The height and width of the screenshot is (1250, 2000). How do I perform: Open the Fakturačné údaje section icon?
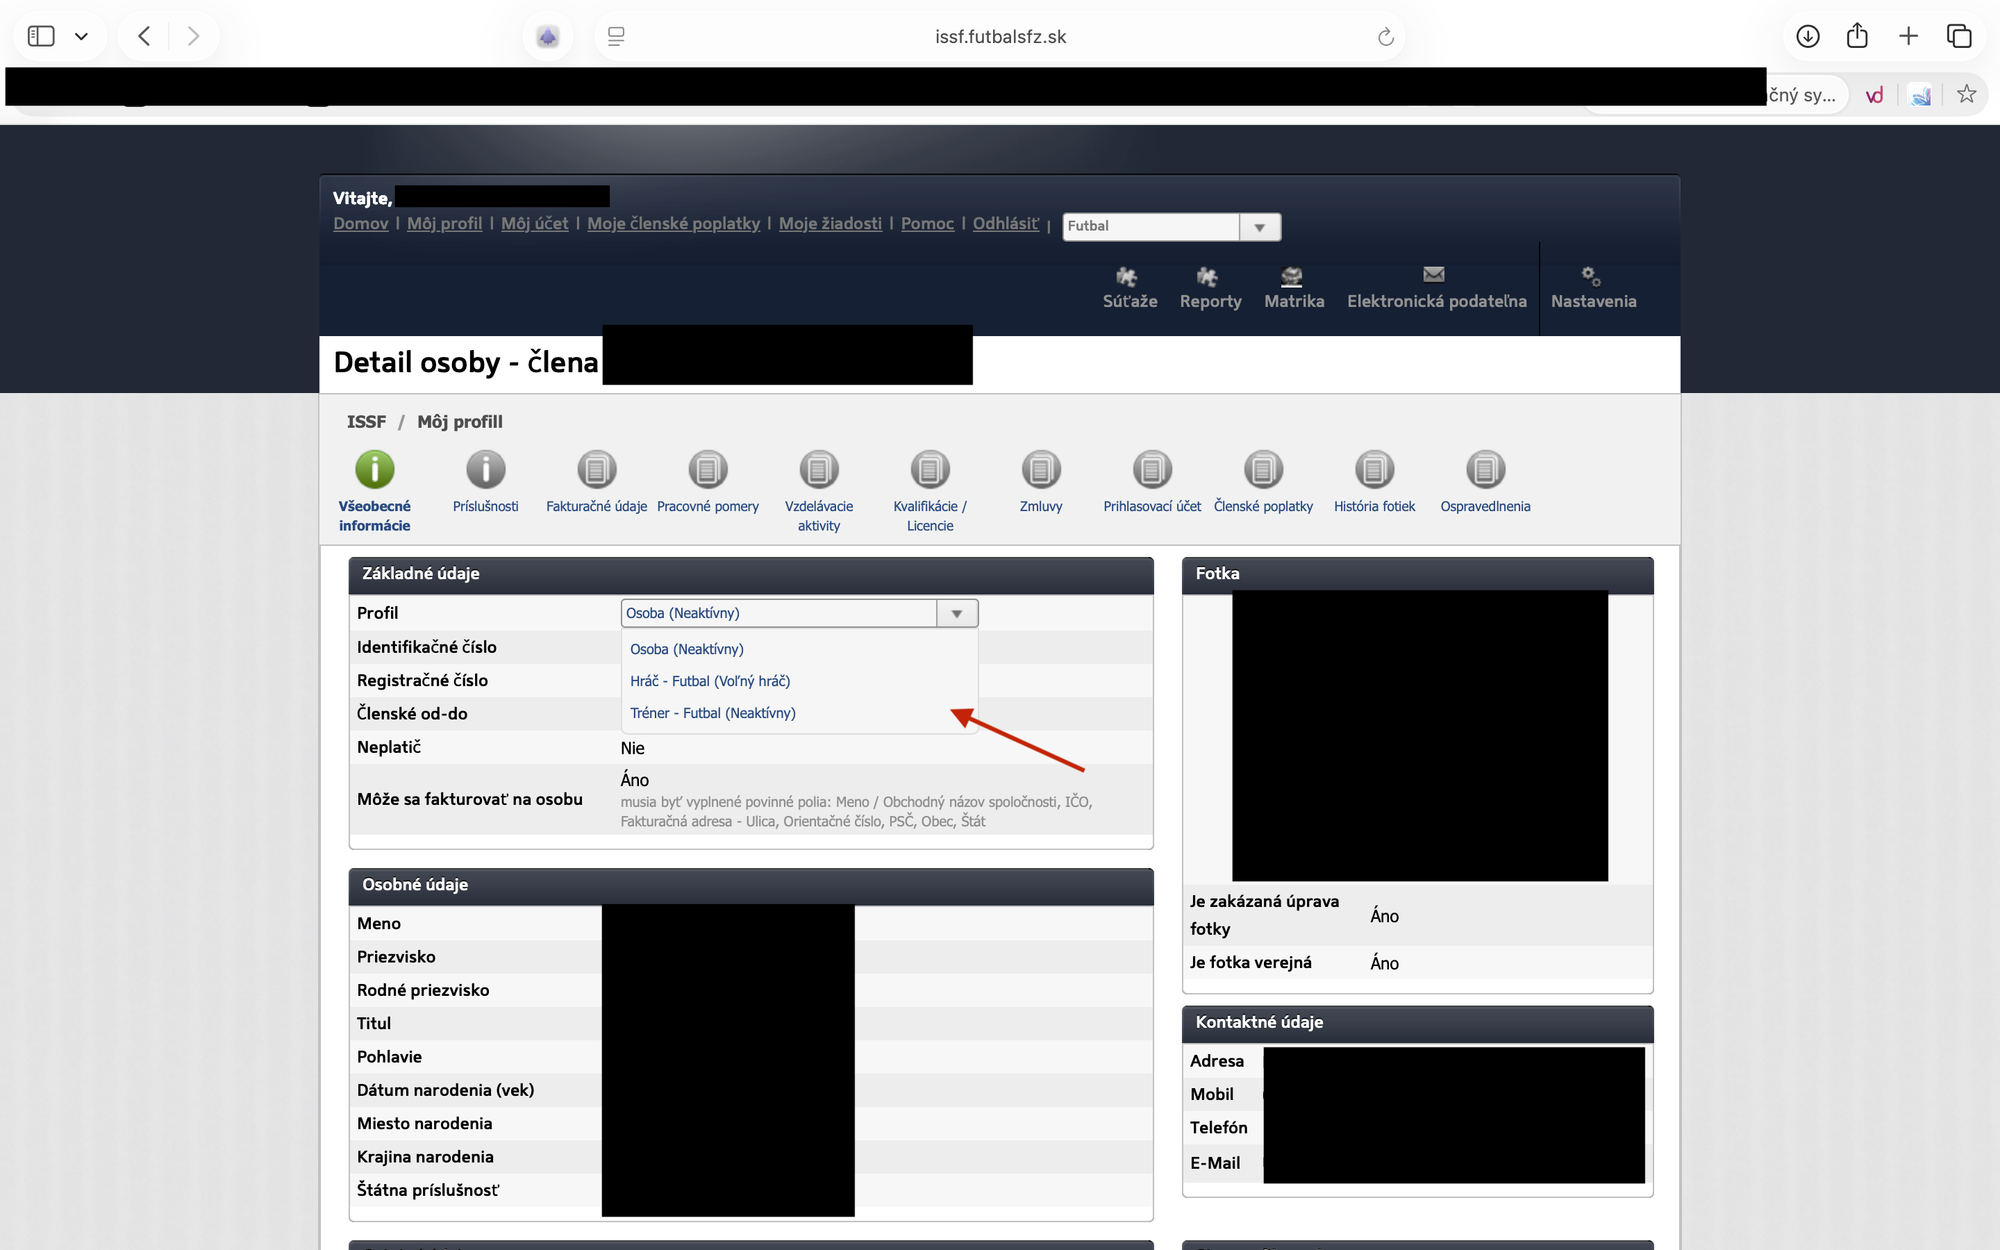tap(597, 469)
